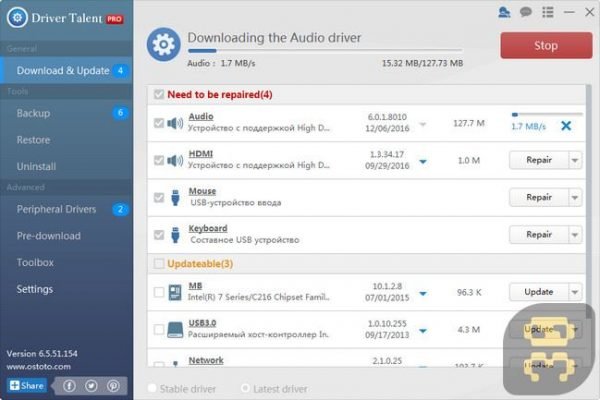Click the MB motherboard device icon
Screen dimensions: 600x400
coord(175,292)
